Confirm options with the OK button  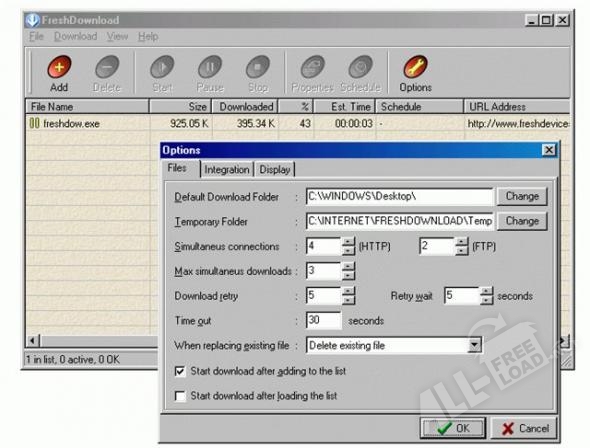point(453,428)
